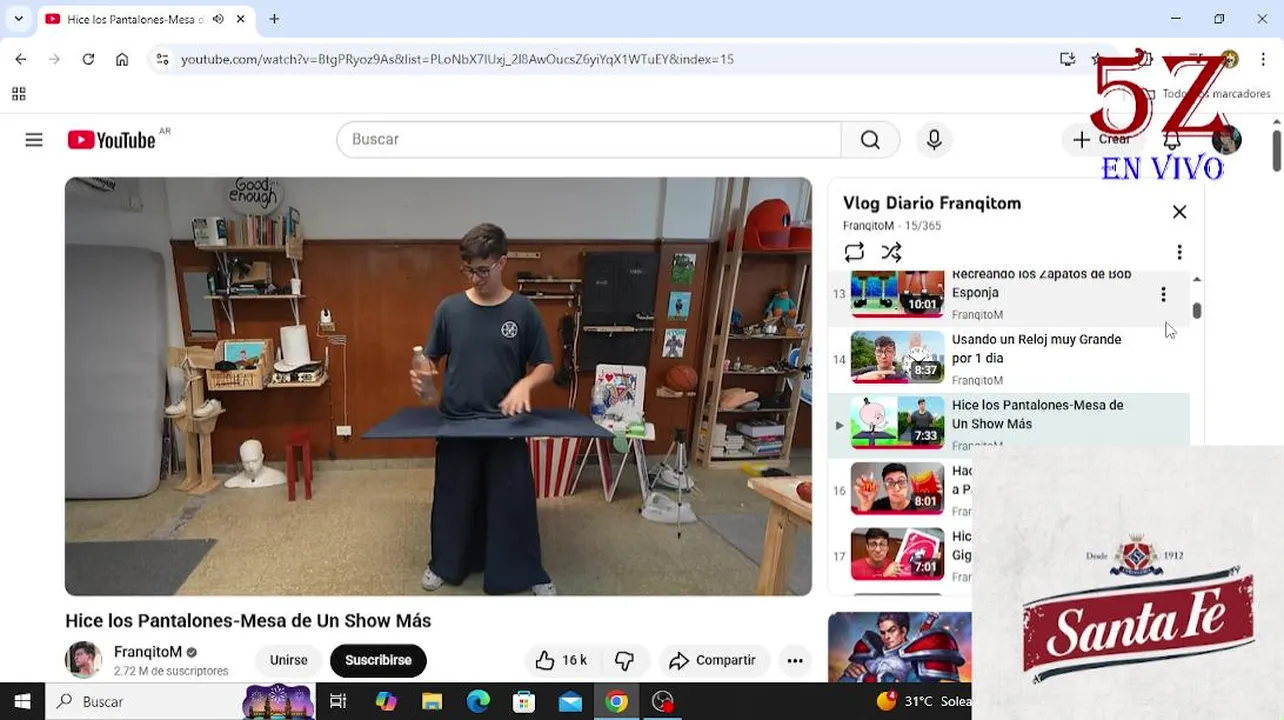The image size is (1284, 720).
Task: Close the Vlog Diario Franqitom playlist panel
Action: [1179, 212]
